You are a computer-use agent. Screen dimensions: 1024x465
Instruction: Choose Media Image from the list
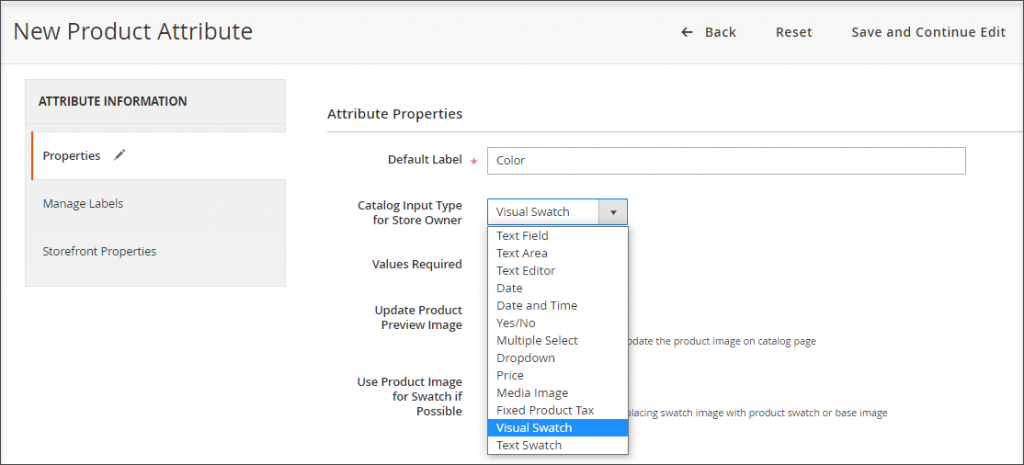(x=532, y=393)
